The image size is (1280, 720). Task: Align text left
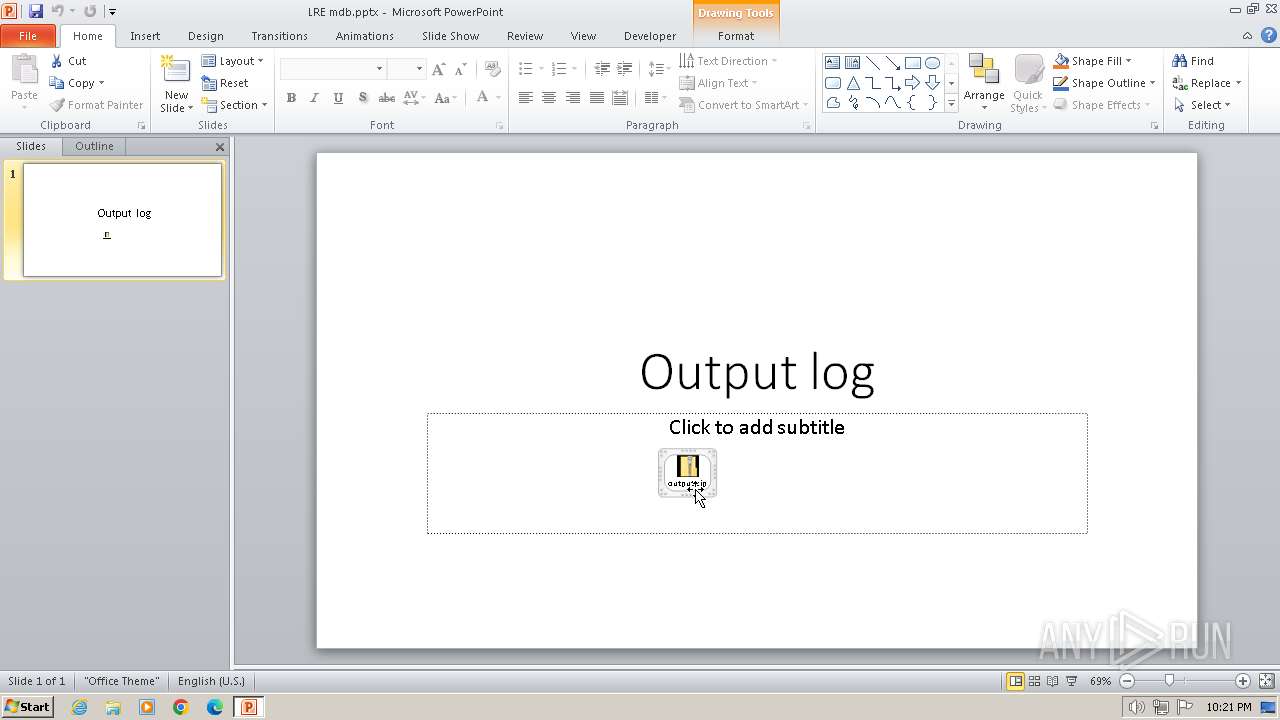tap(525, 98)
